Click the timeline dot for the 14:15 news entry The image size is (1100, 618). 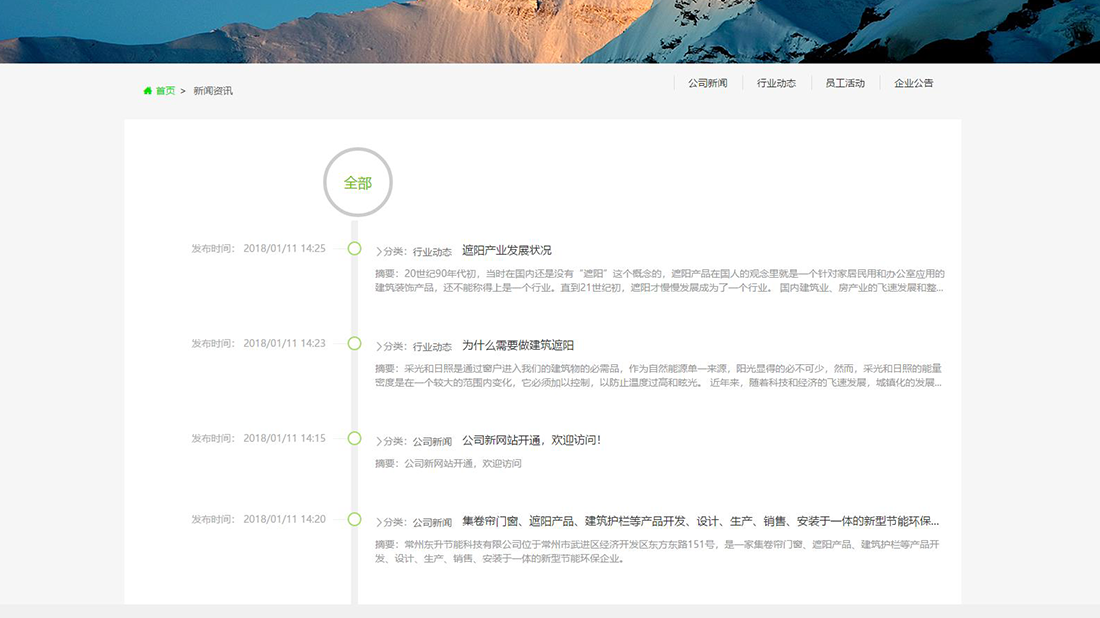point(353,437)
